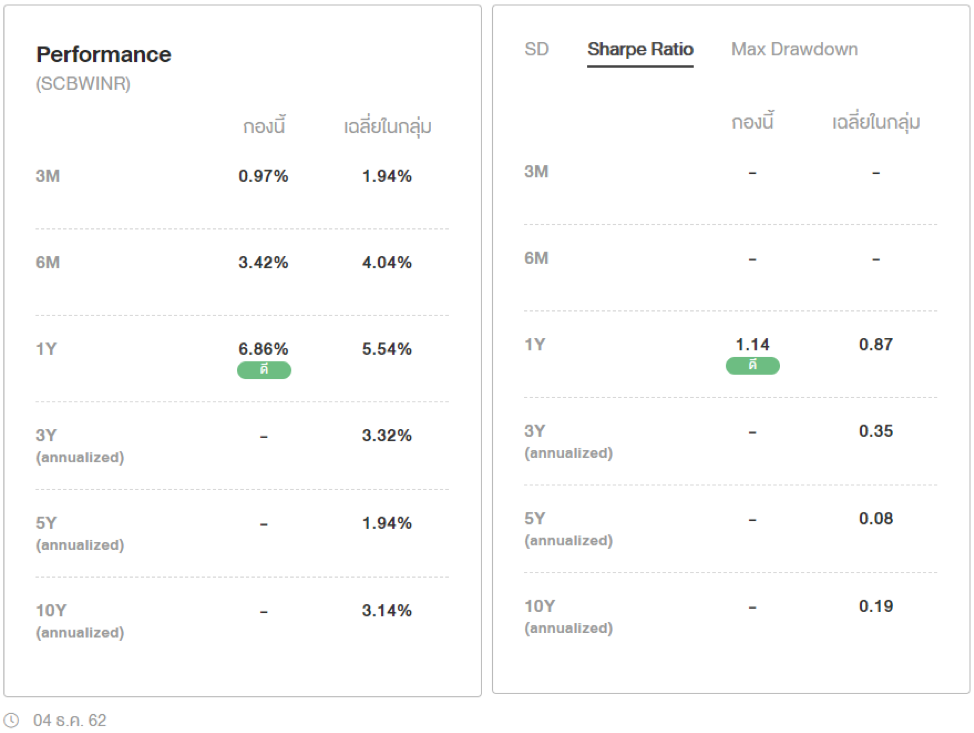Click กองนี้ column header in Performance panel
This screenshot has width=974, height=733.
[x=264, y=127]
